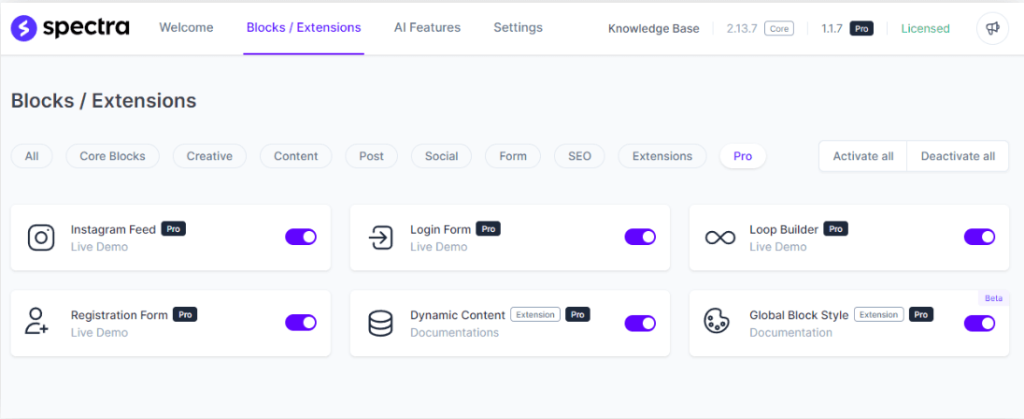The image size is (1024, 419).
Task: Go to the Settings tab
Action: pos(518,28)
